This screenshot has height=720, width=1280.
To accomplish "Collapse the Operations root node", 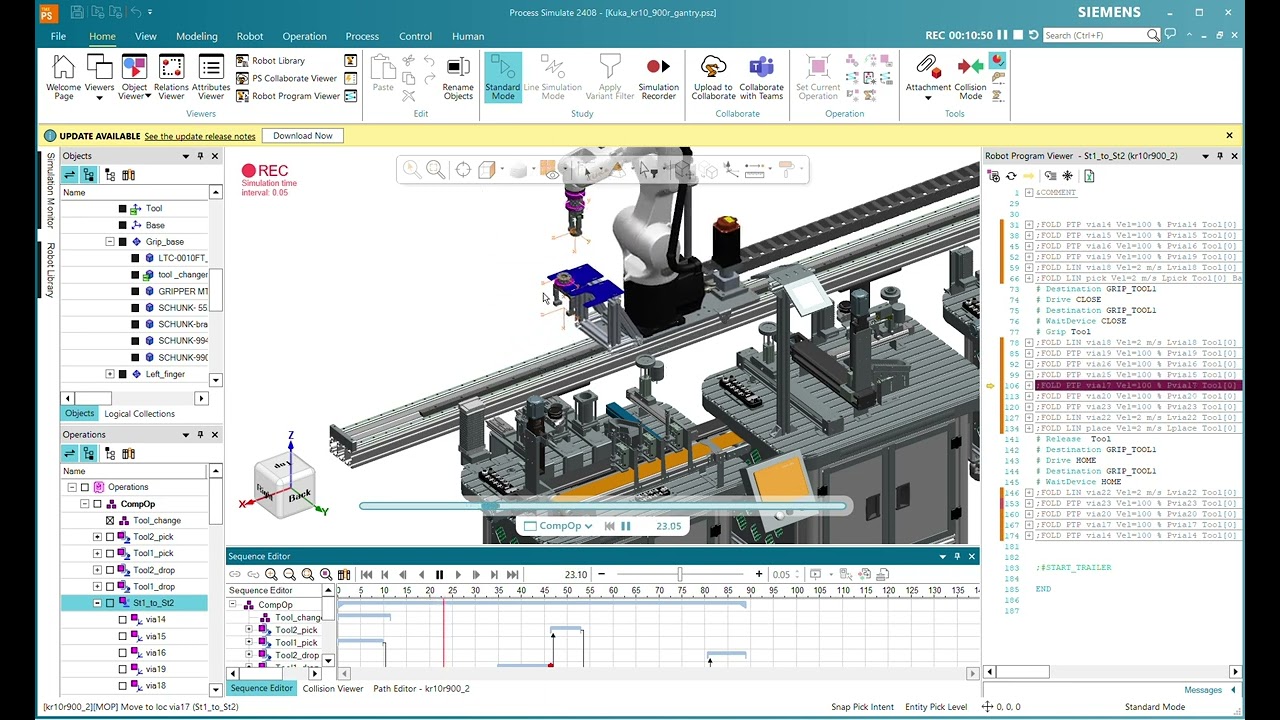I will point(72,487).
